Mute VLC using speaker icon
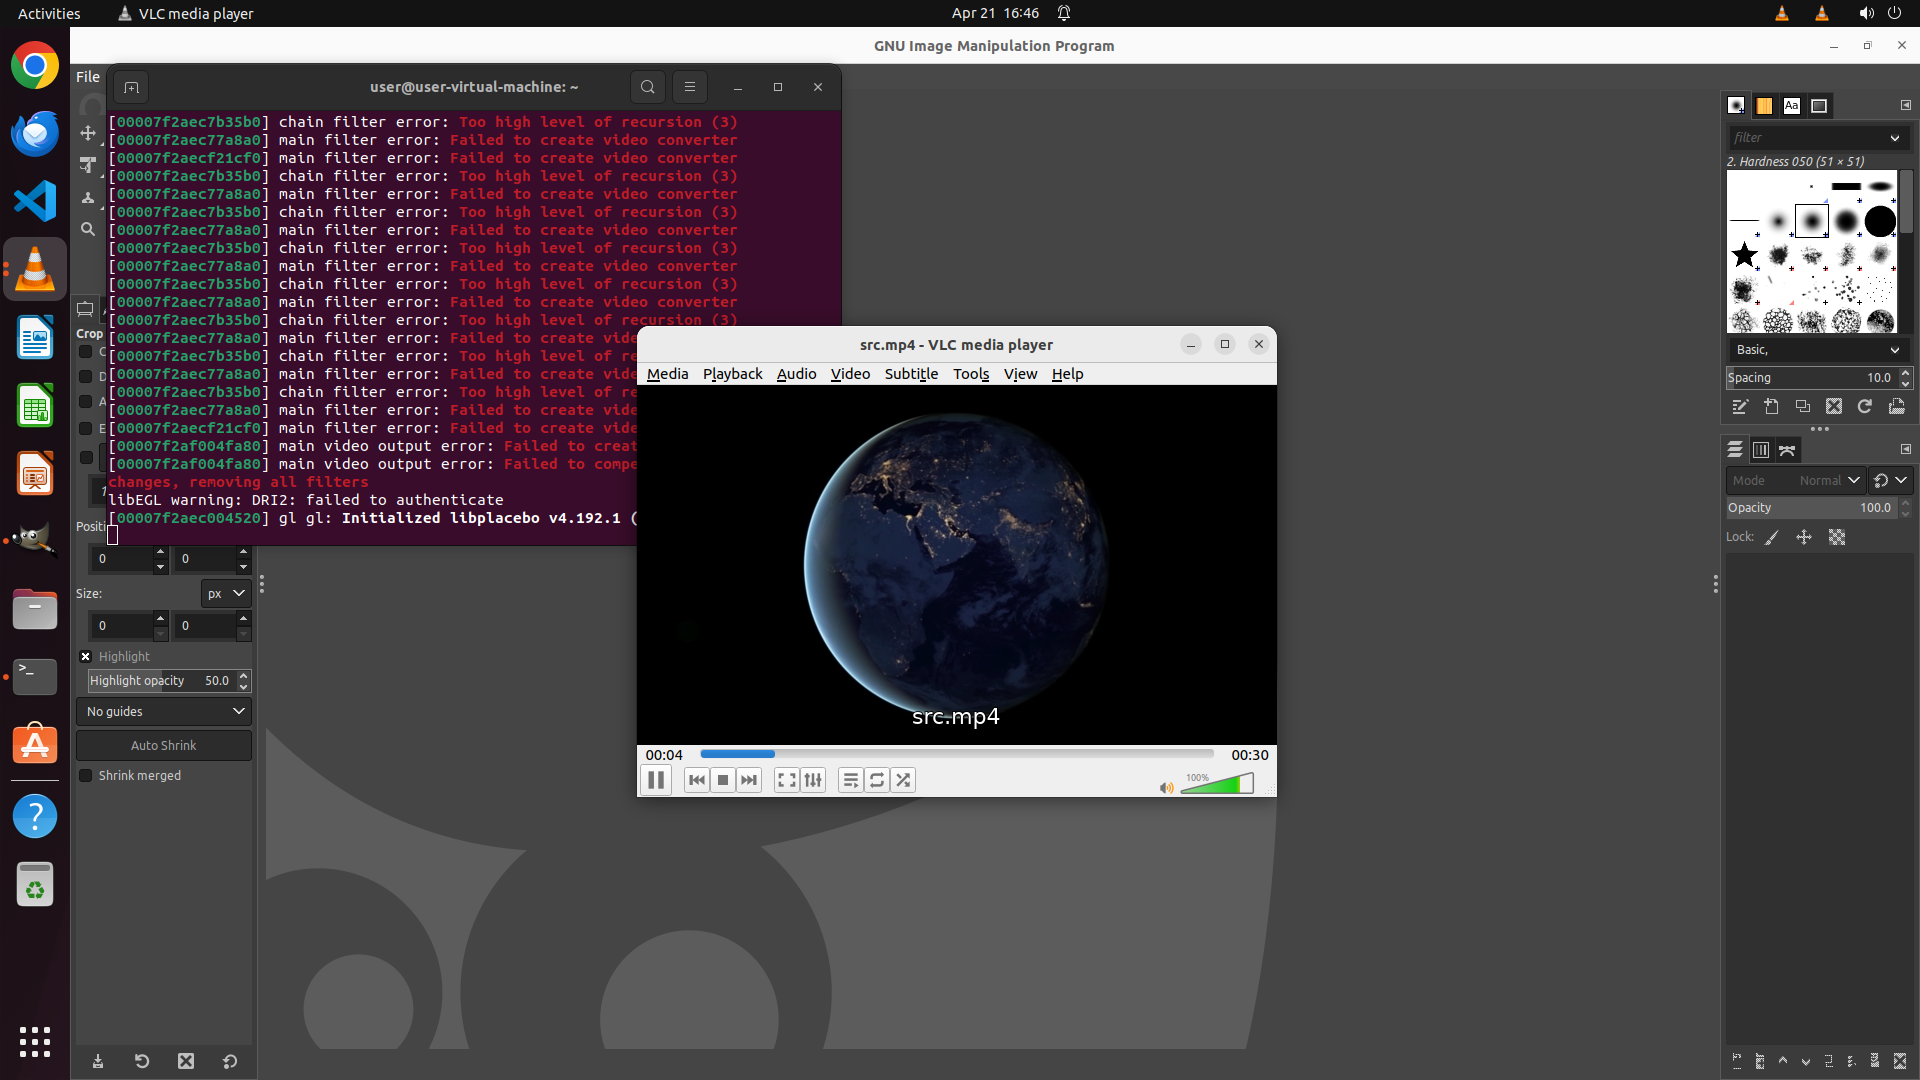1920x1080 pixels. [1166, 788]
